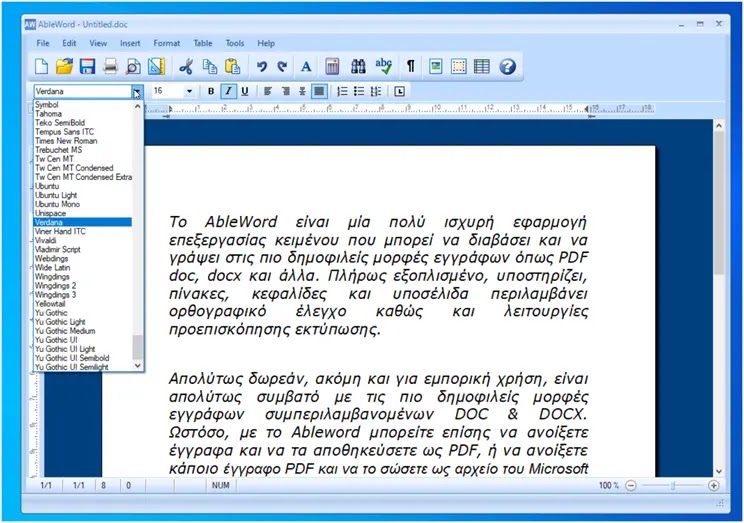
Task: Print the document with printer icon
Action: tap(110, 66)
